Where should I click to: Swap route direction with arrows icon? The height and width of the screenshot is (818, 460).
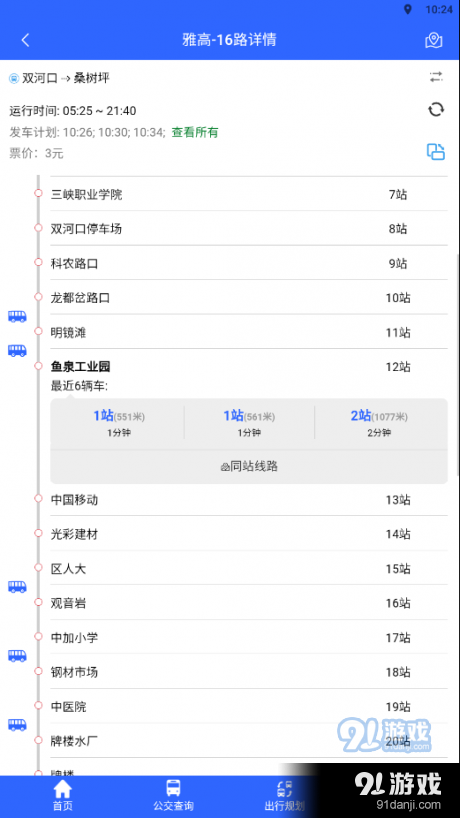pos(436,78)
